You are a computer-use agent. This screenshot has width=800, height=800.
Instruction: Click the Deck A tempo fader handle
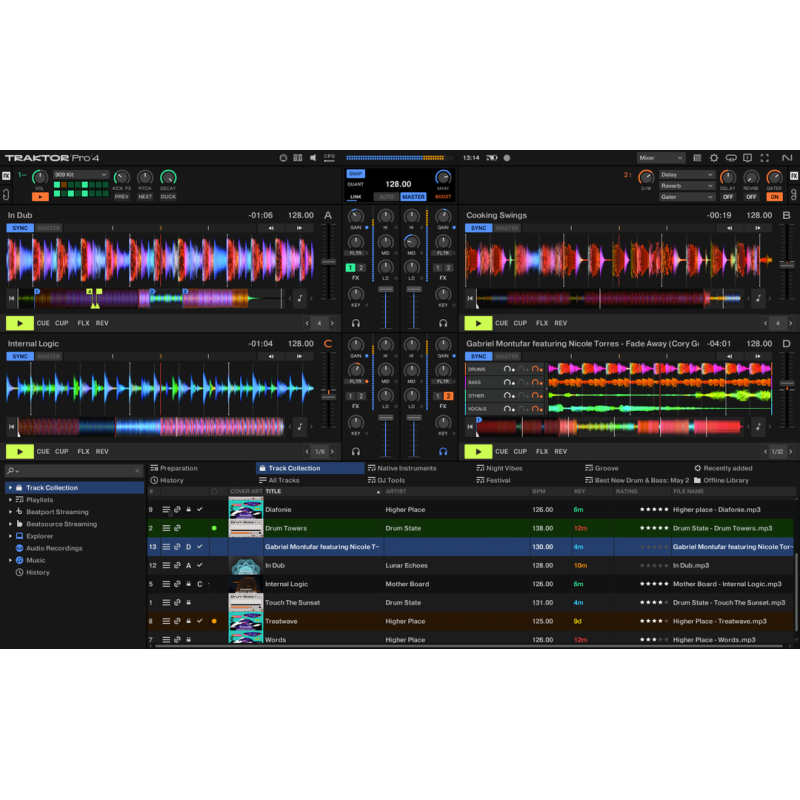coord(328,262)
